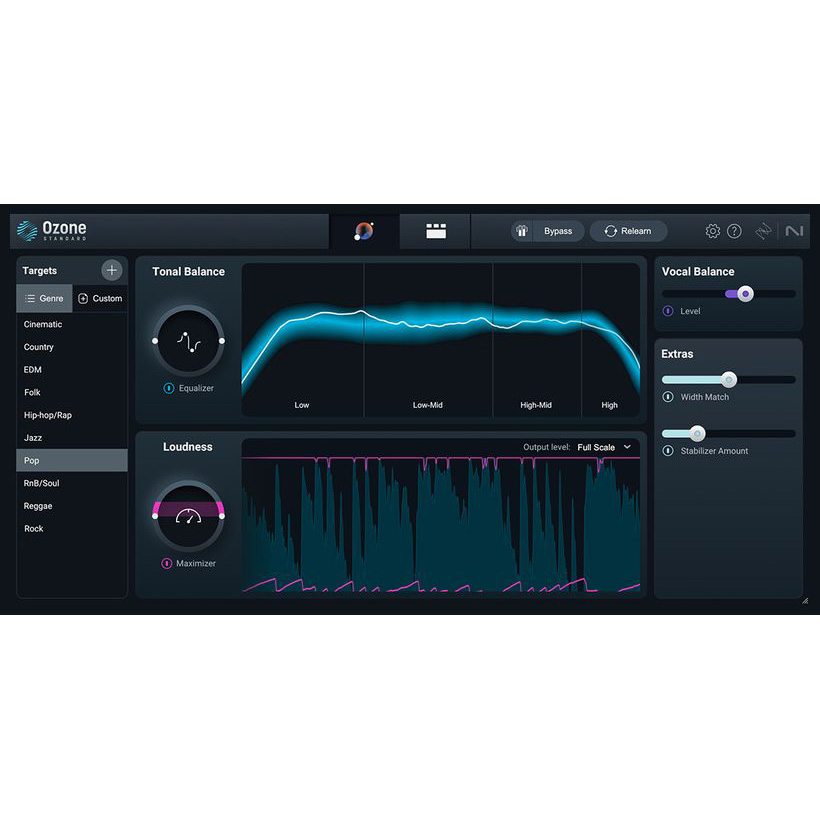Viewport: 820px width, 820px height.
Task: Switch to the Custom tab
Action: (100, 298)
